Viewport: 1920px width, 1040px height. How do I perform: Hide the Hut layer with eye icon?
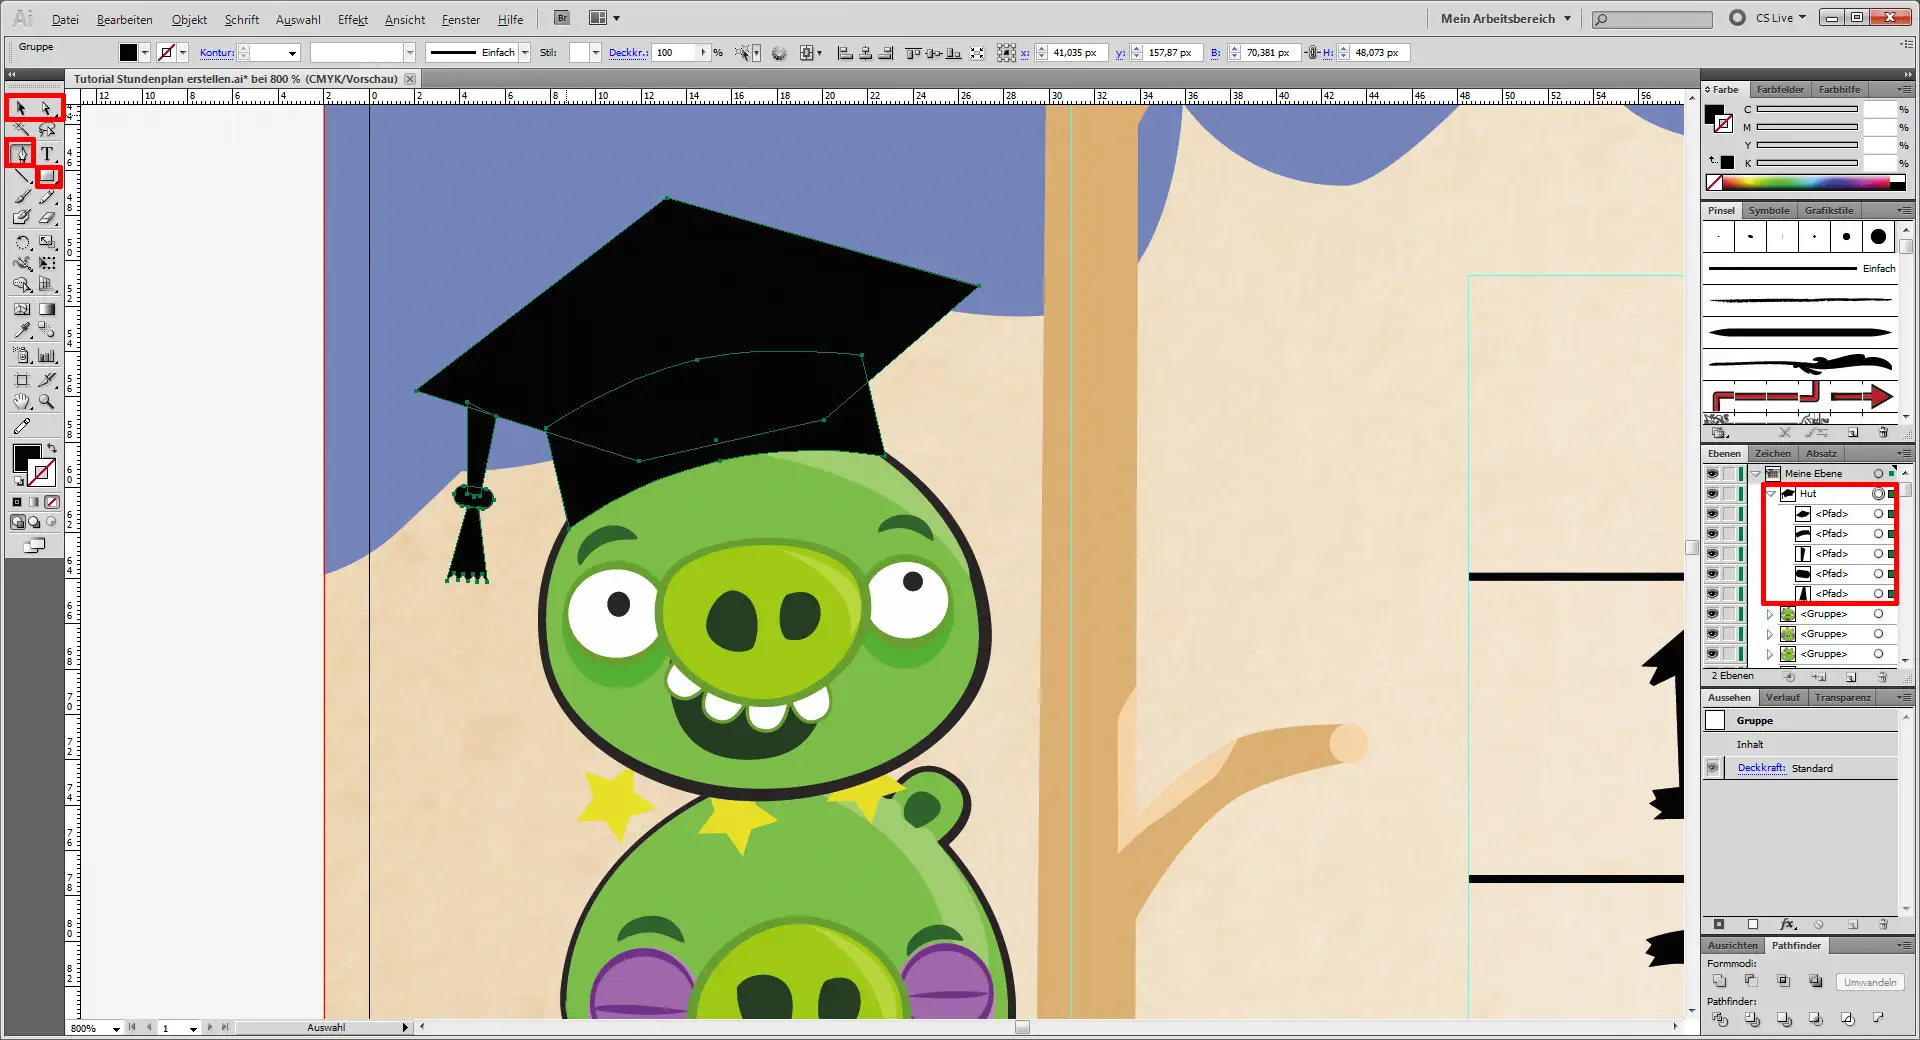[x=1712, y=494]
